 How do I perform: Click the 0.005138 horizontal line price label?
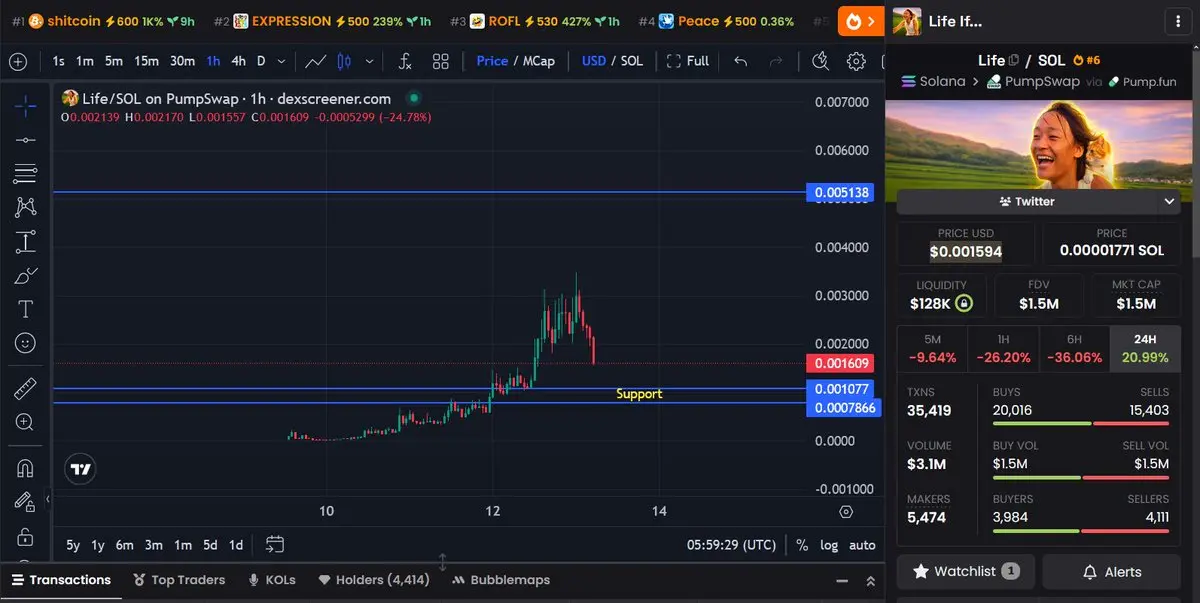(840, 192)
